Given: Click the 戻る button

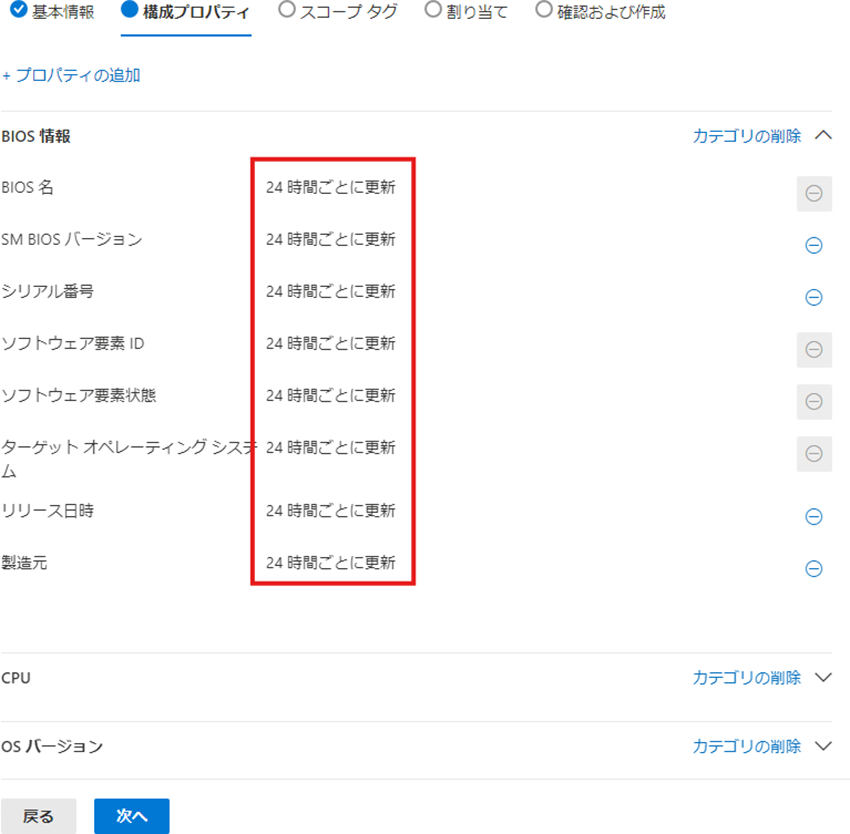Looking at the screenshot, I should coord(38,816).
